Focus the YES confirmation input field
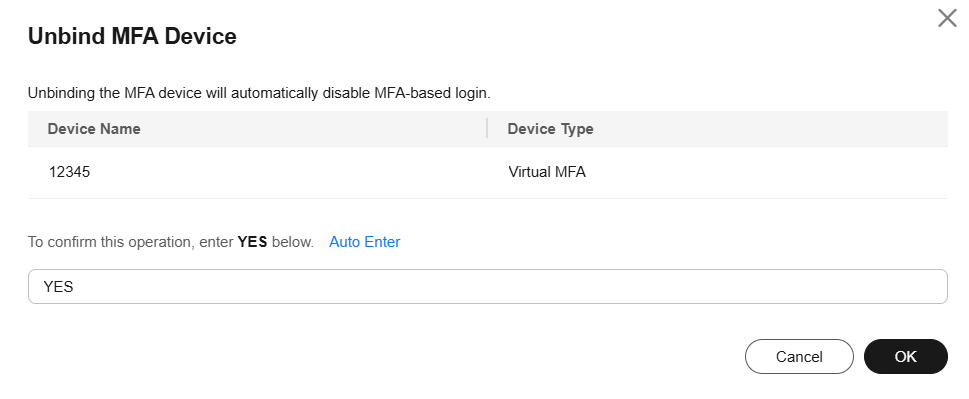969x399 pixels. click(x=488, y=287)
